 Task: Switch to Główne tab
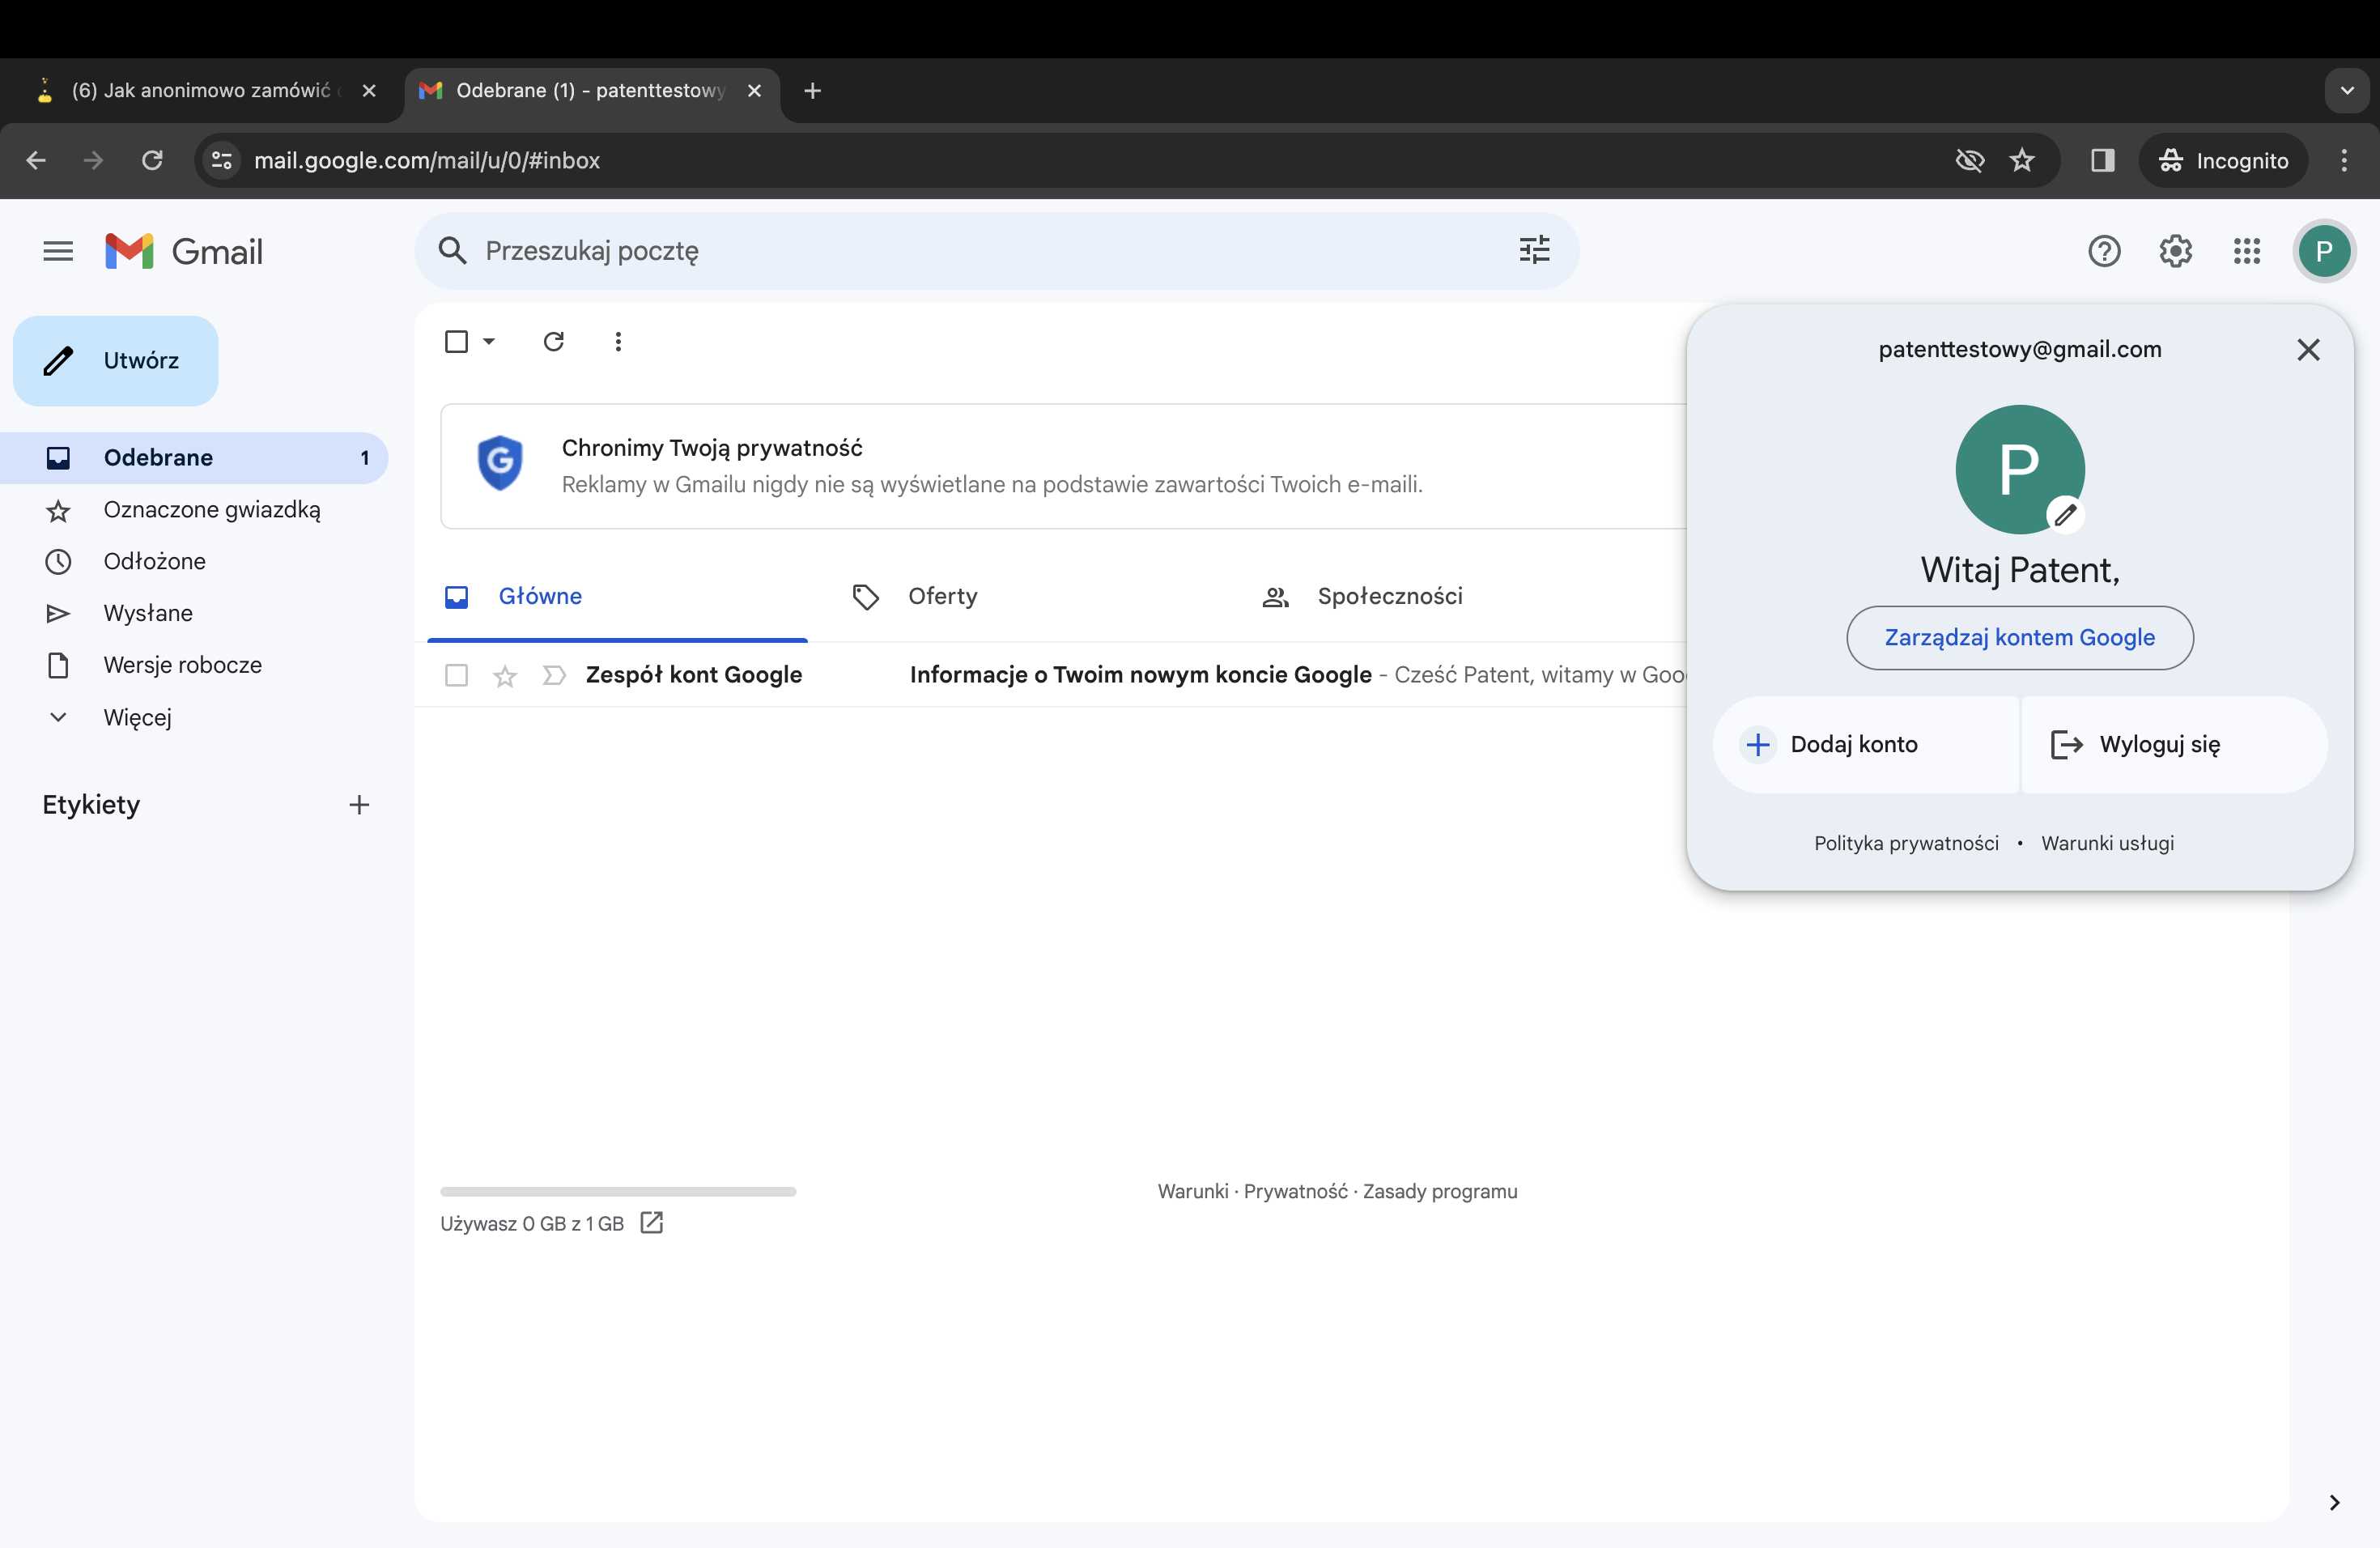pyautogui.click(x=617, y=596)
